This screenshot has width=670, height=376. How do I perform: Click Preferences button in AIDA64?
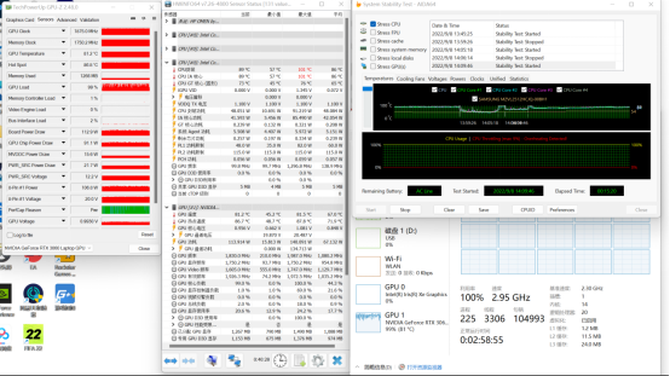(562, 210)
